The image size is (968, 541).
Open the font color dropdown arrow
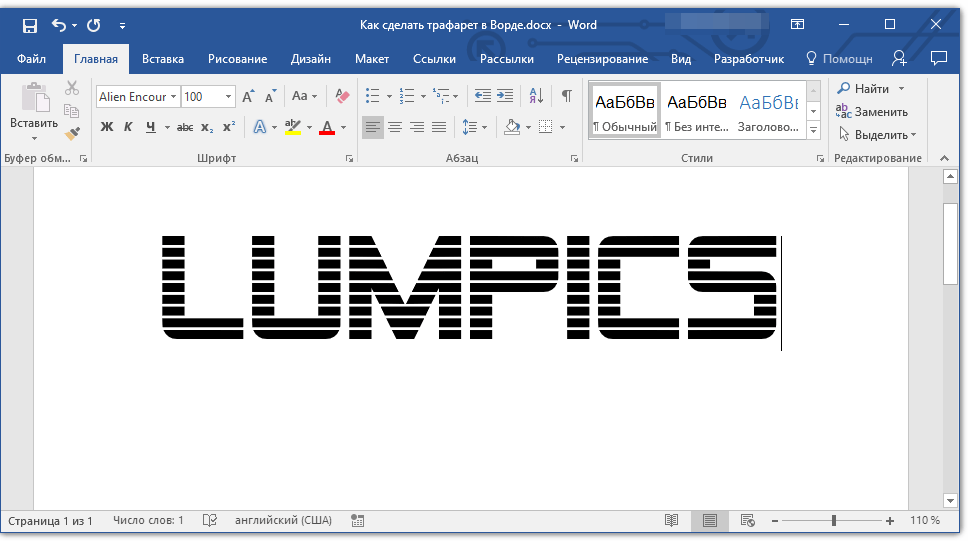pos(343,128)
